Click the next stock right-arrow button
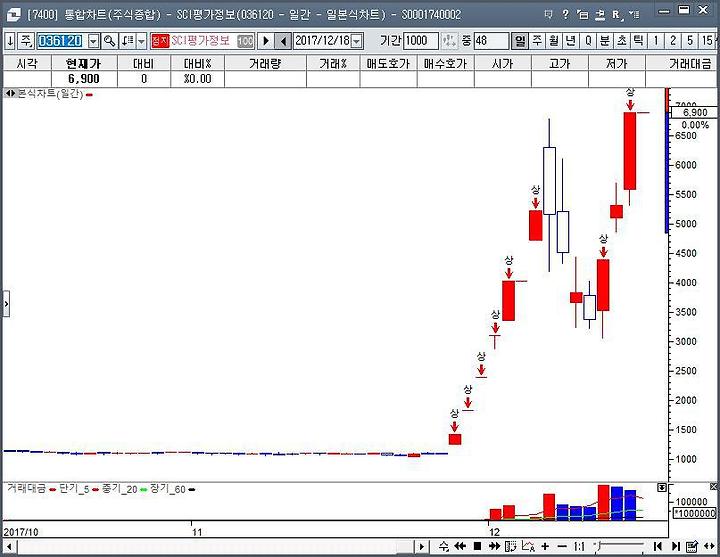Image resolution: width=720 pixels, height=557 pixels. [x=265, y=41]
